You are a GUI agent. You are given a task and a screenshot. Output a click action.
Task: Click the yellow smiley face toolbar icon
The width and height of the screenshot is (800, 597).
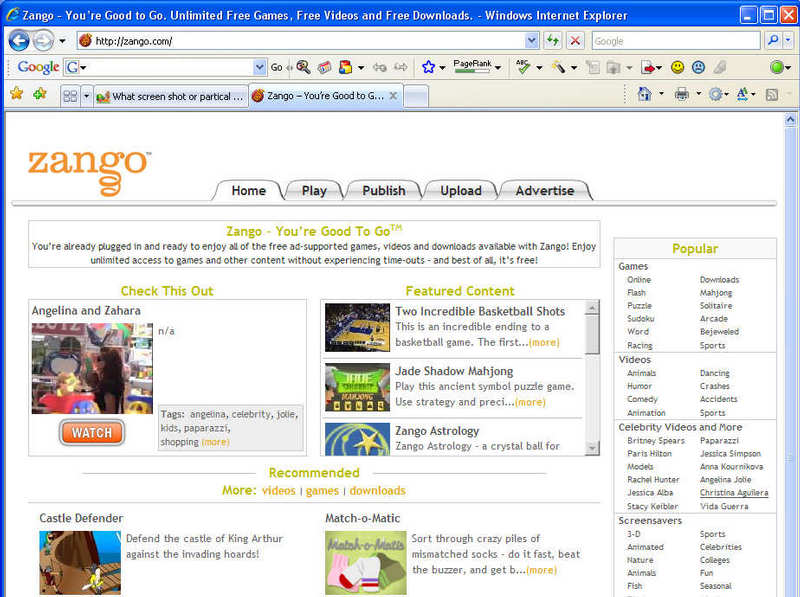coord(677,67)
